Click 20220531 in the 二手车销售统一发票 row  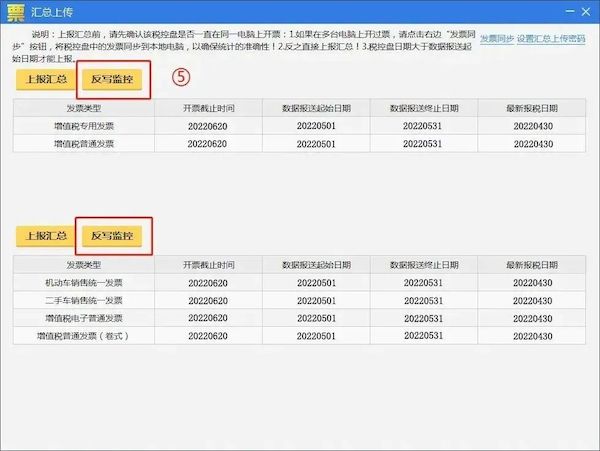pyautogui.click(x=423, y=301)
